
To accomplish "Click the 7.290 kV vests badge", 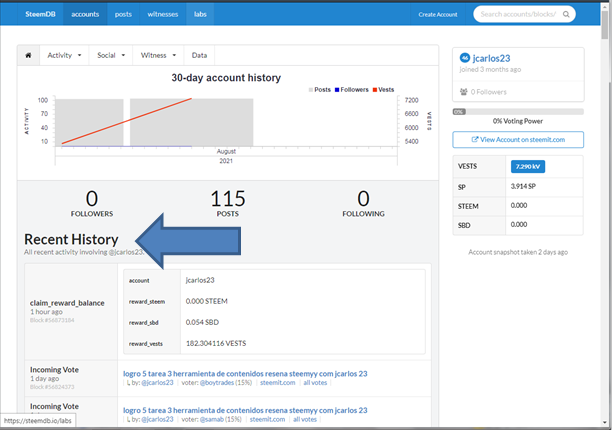I will point(528,166).
